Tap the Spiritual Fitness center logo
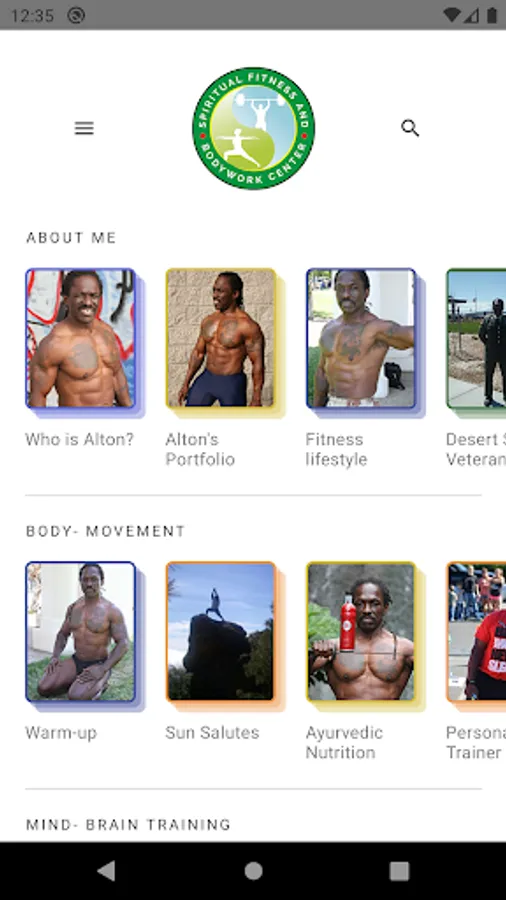 253,128
